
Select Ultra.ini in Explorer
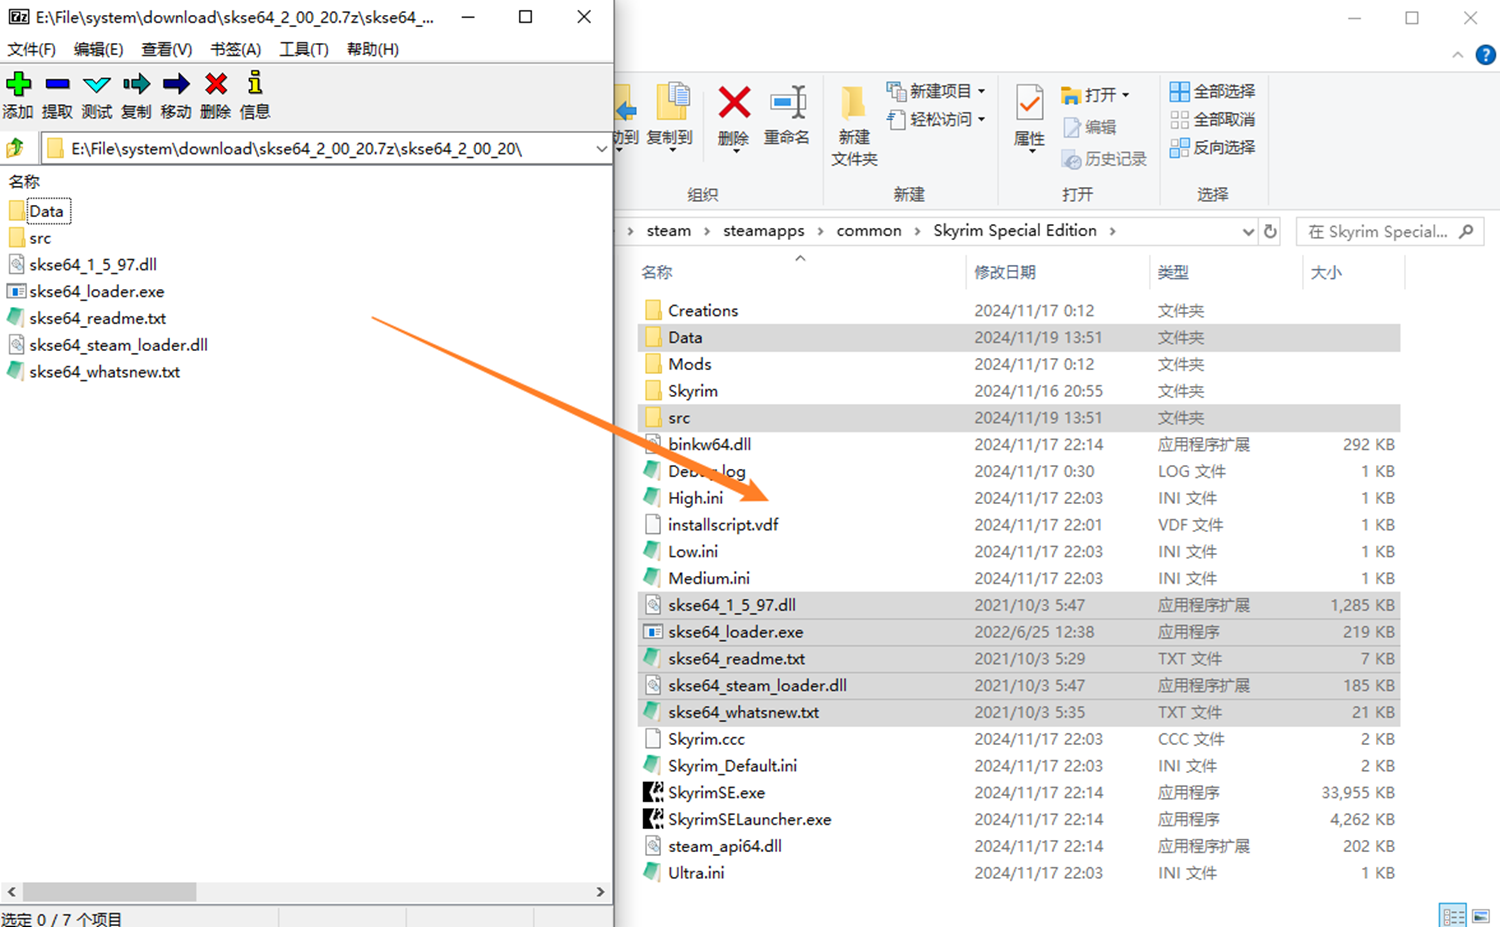(1019, 873)
